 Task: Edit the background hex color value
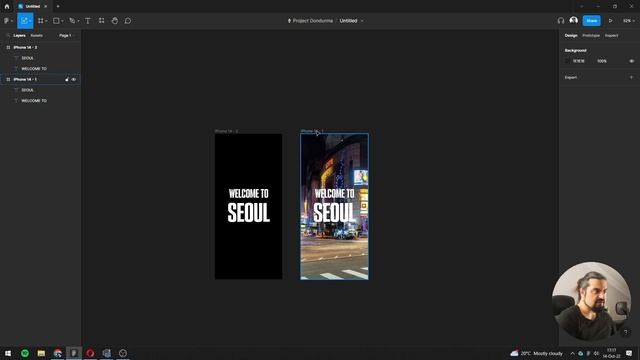(579, 61)
